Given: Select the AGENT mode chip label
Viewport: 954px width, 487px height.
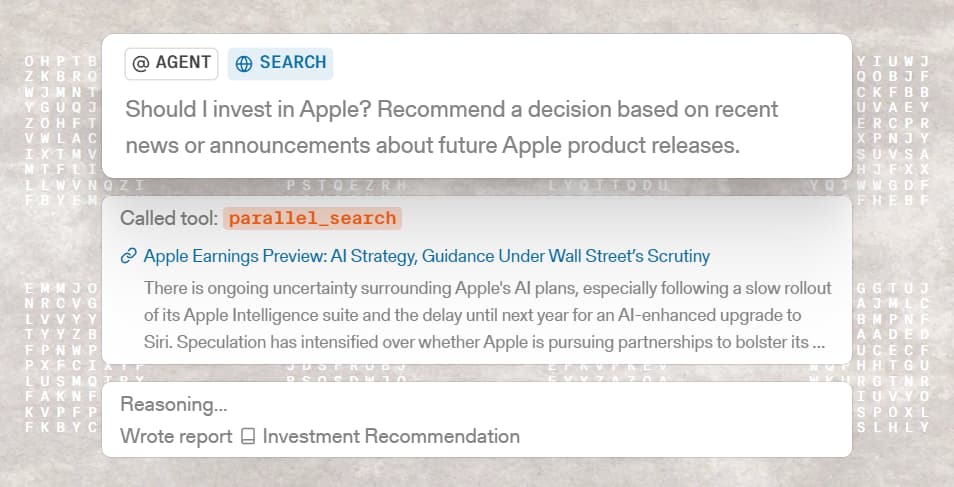Looking at the screenshot, I should coord(183,63).
